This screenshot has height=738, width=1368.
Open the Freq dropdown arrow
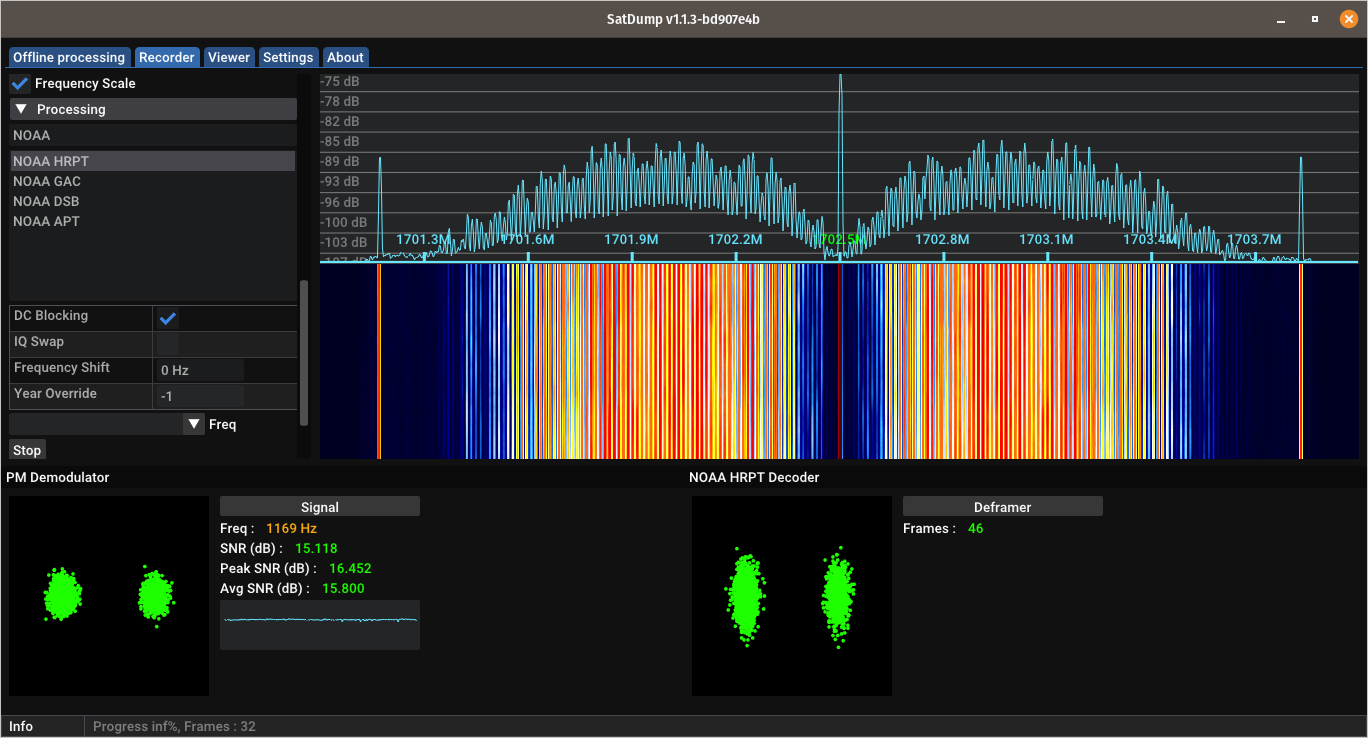(194, 425)
